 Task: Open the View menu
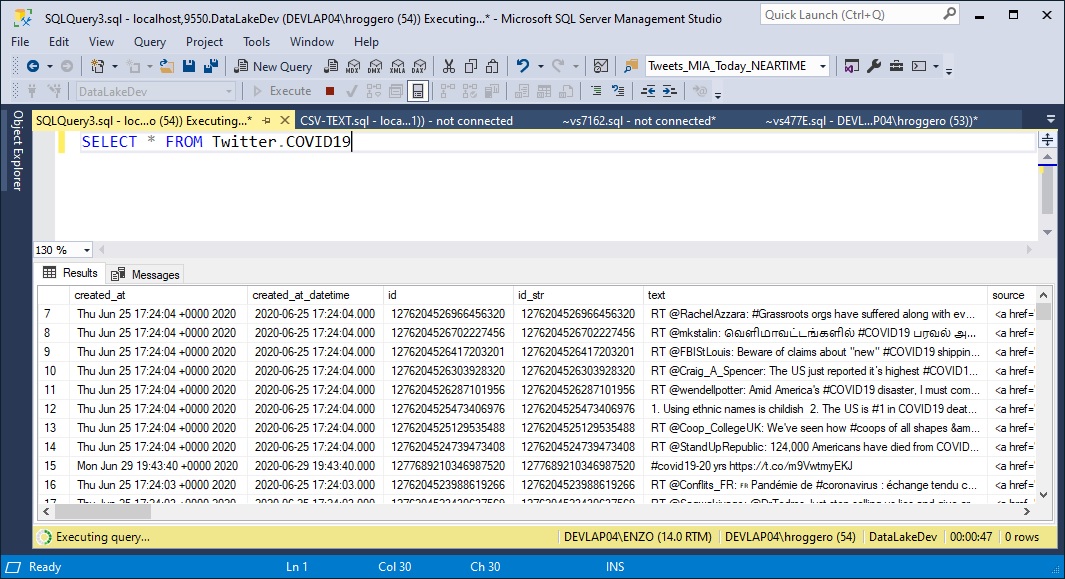pyautogui.click(x=101, y=41)
